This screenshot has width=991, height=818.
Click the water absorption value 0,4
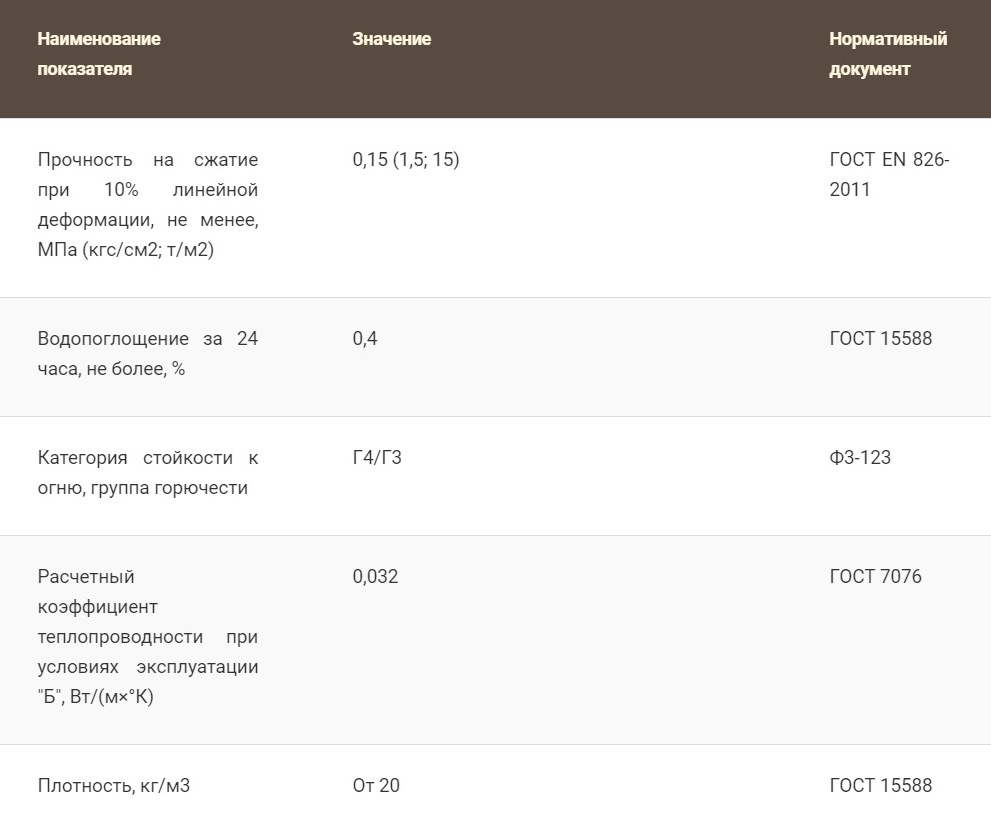click(365, 339)
